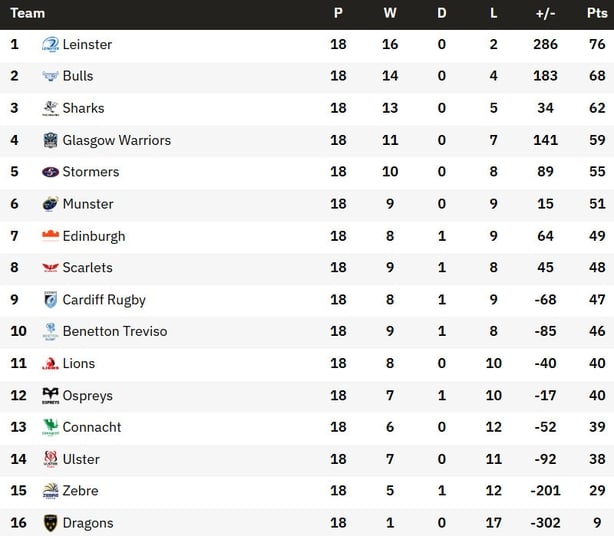The image size is (614, 536).
Task: Sort by the +/- column header
Action: pos(545,13)
